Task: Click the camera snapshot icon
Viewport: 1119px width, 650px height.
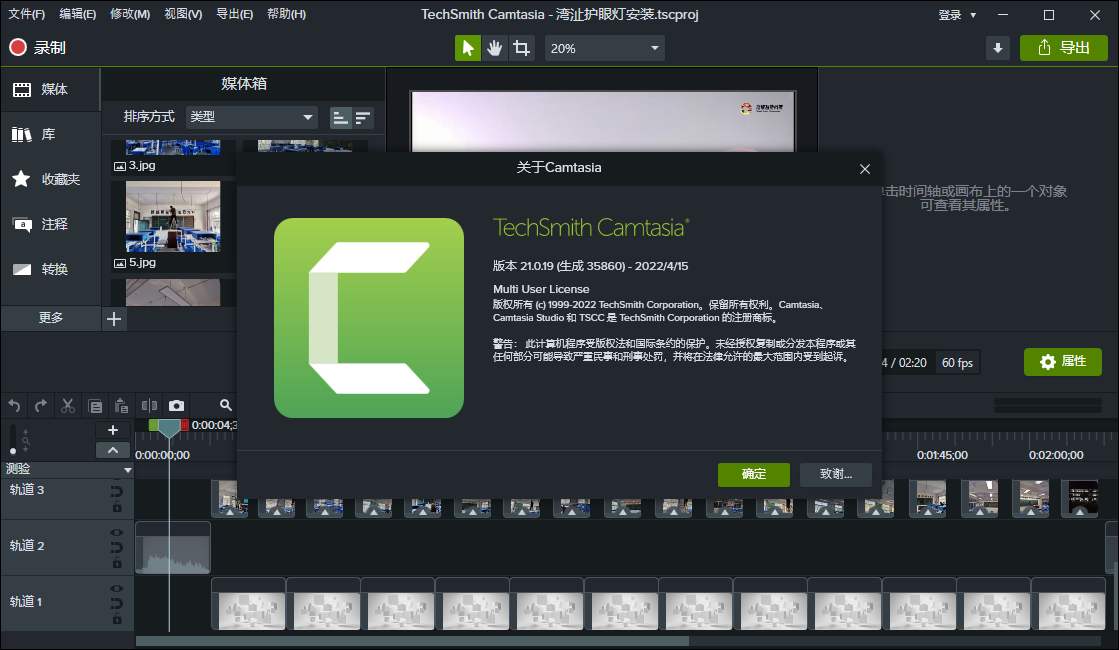Action: pos(176,406)
